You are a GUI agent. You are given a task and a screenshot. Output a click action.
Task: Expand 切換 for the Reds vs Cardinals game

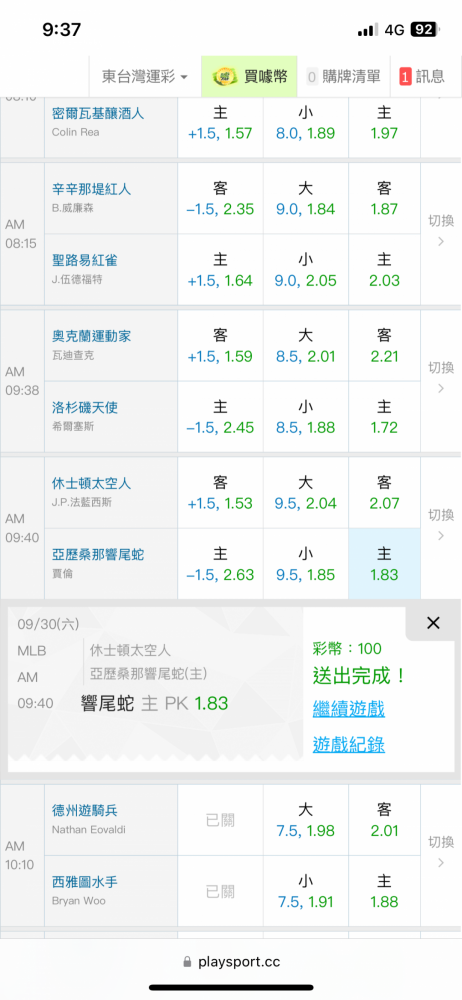click(441, 232)
